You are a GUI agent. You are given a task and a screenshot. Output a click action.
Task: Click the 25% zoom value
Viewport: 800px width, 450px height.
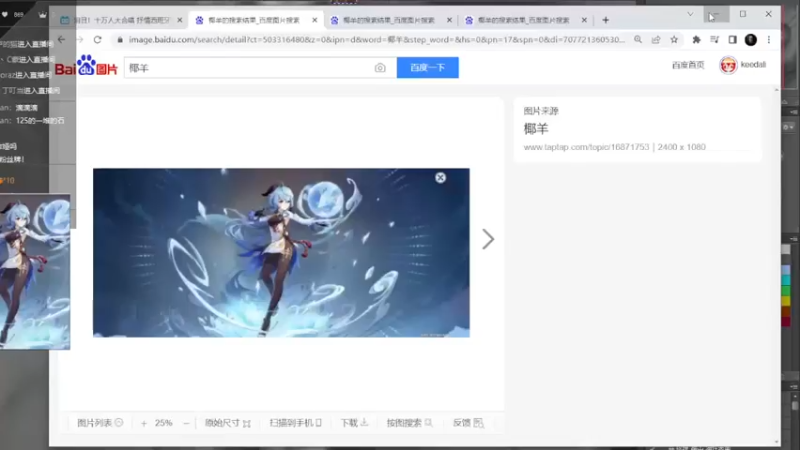[164, 423]
